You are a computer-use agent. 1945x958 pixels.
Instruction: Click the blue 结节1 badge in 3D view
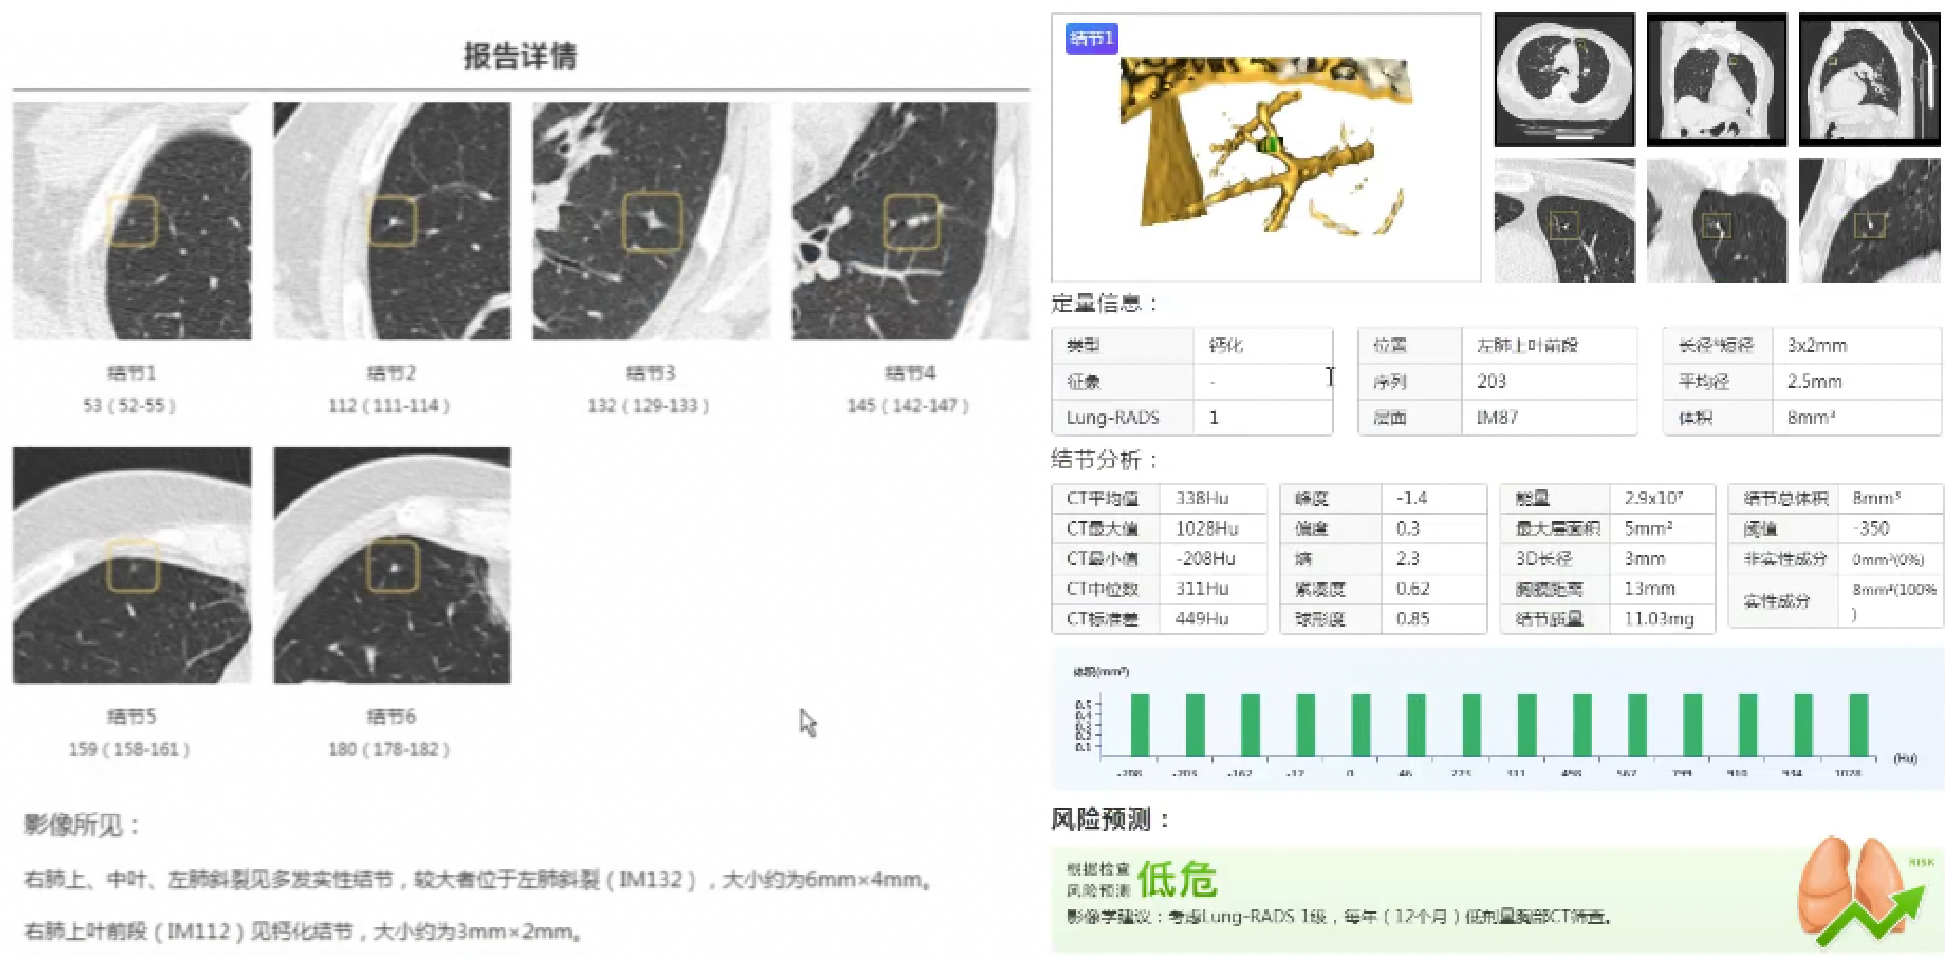(1091, 39)
